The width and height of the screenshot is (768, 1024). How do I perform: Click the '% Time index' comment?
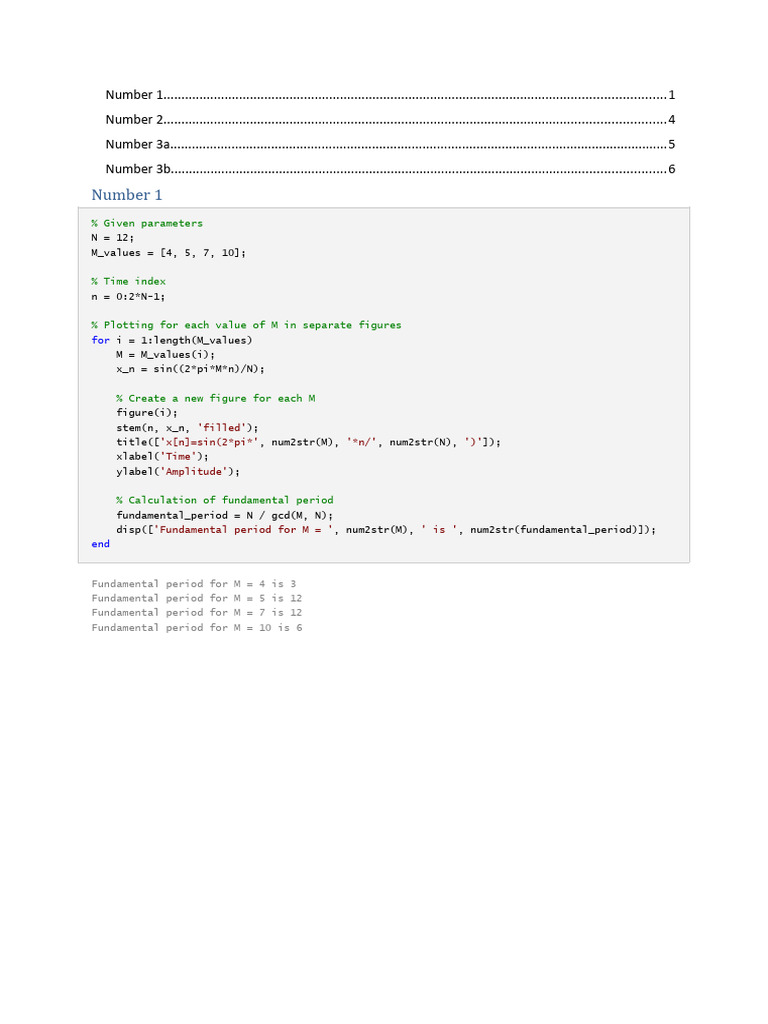click(129, 281)
